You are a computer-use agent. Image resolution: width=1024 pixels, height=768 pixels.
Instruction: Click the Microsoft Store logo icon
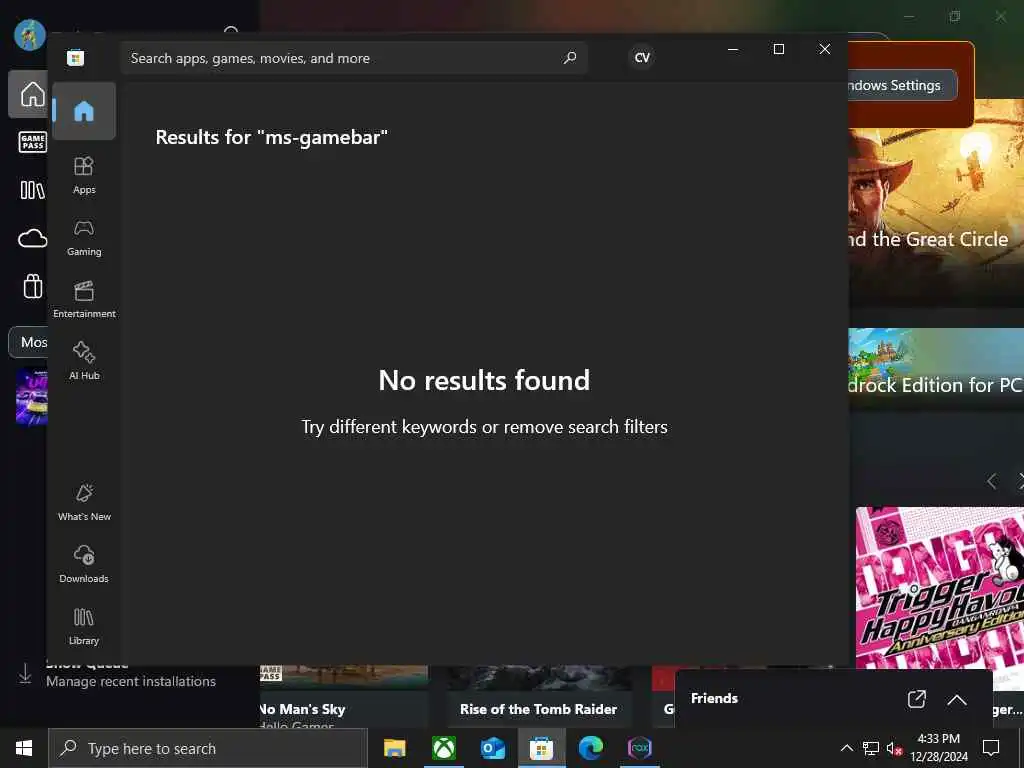[76, 58]
